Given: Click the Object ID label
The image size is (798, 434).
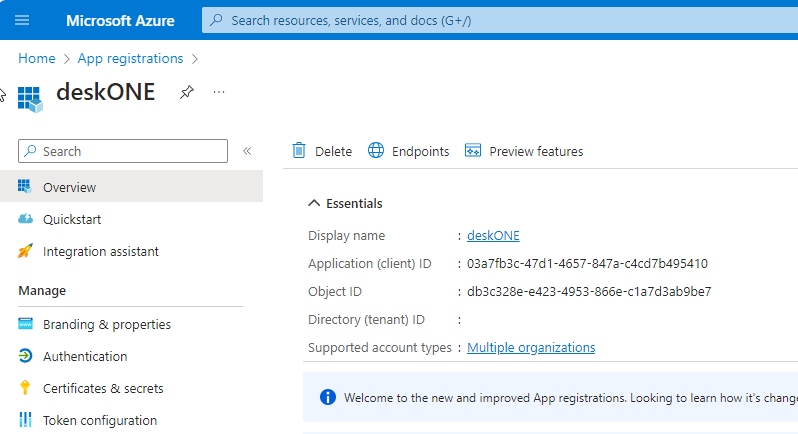Looking at the screenshot, I should 334,292.
